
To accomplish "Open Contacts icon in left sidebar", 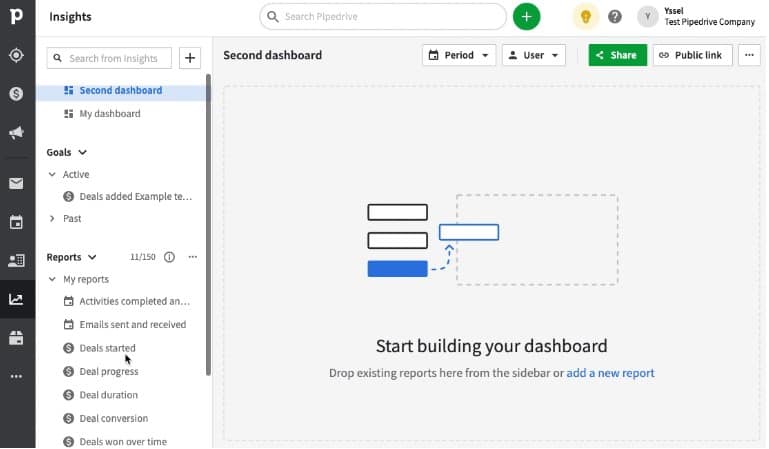I will [16, 260].
